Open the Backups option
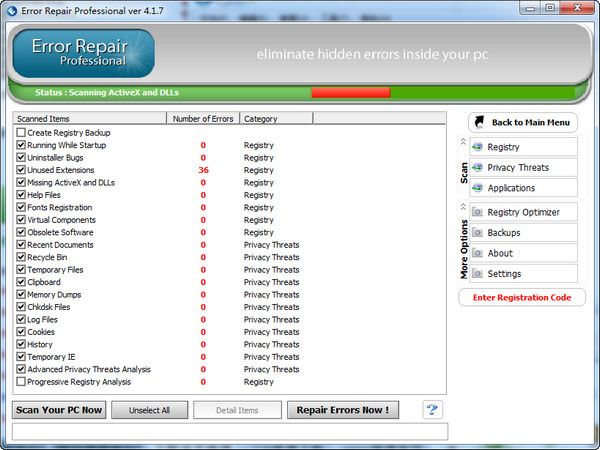This screenshot has width=600, height=450. (x=523, y=233)
